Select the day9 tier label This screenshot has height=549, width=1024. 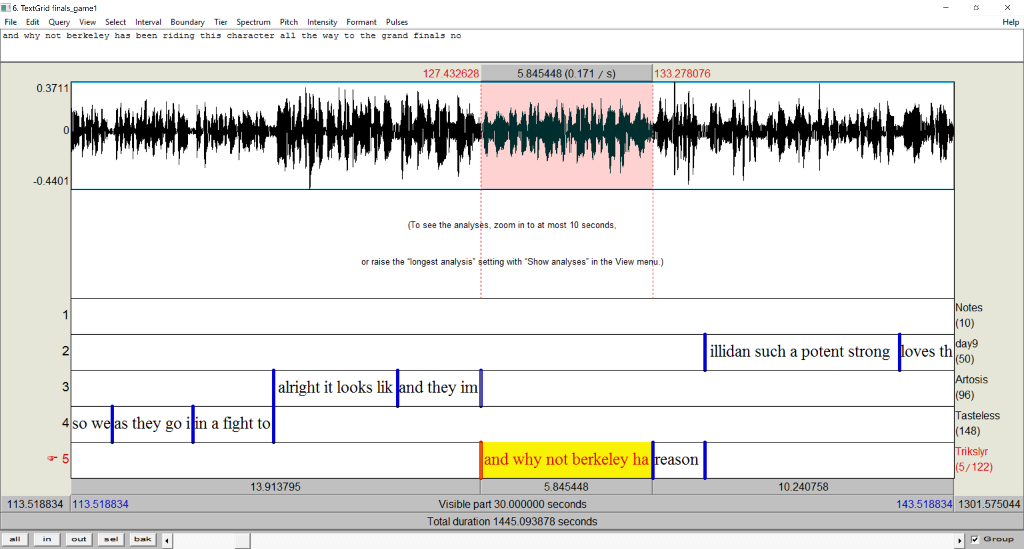(x=967, y=351)
